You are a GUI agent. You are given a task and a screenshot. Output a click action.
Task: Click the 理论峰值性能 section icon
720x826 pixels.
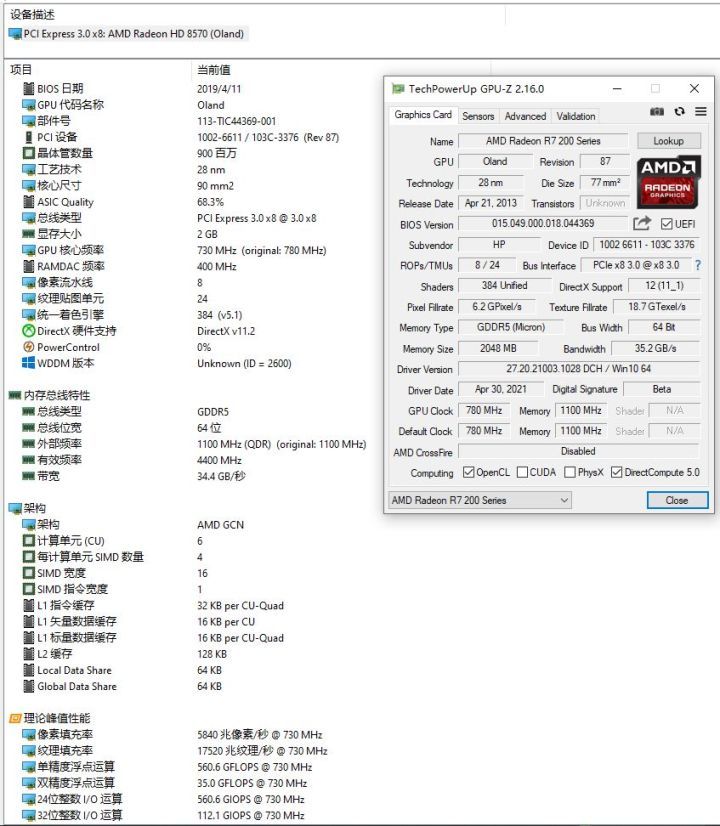tap(15, 718)
